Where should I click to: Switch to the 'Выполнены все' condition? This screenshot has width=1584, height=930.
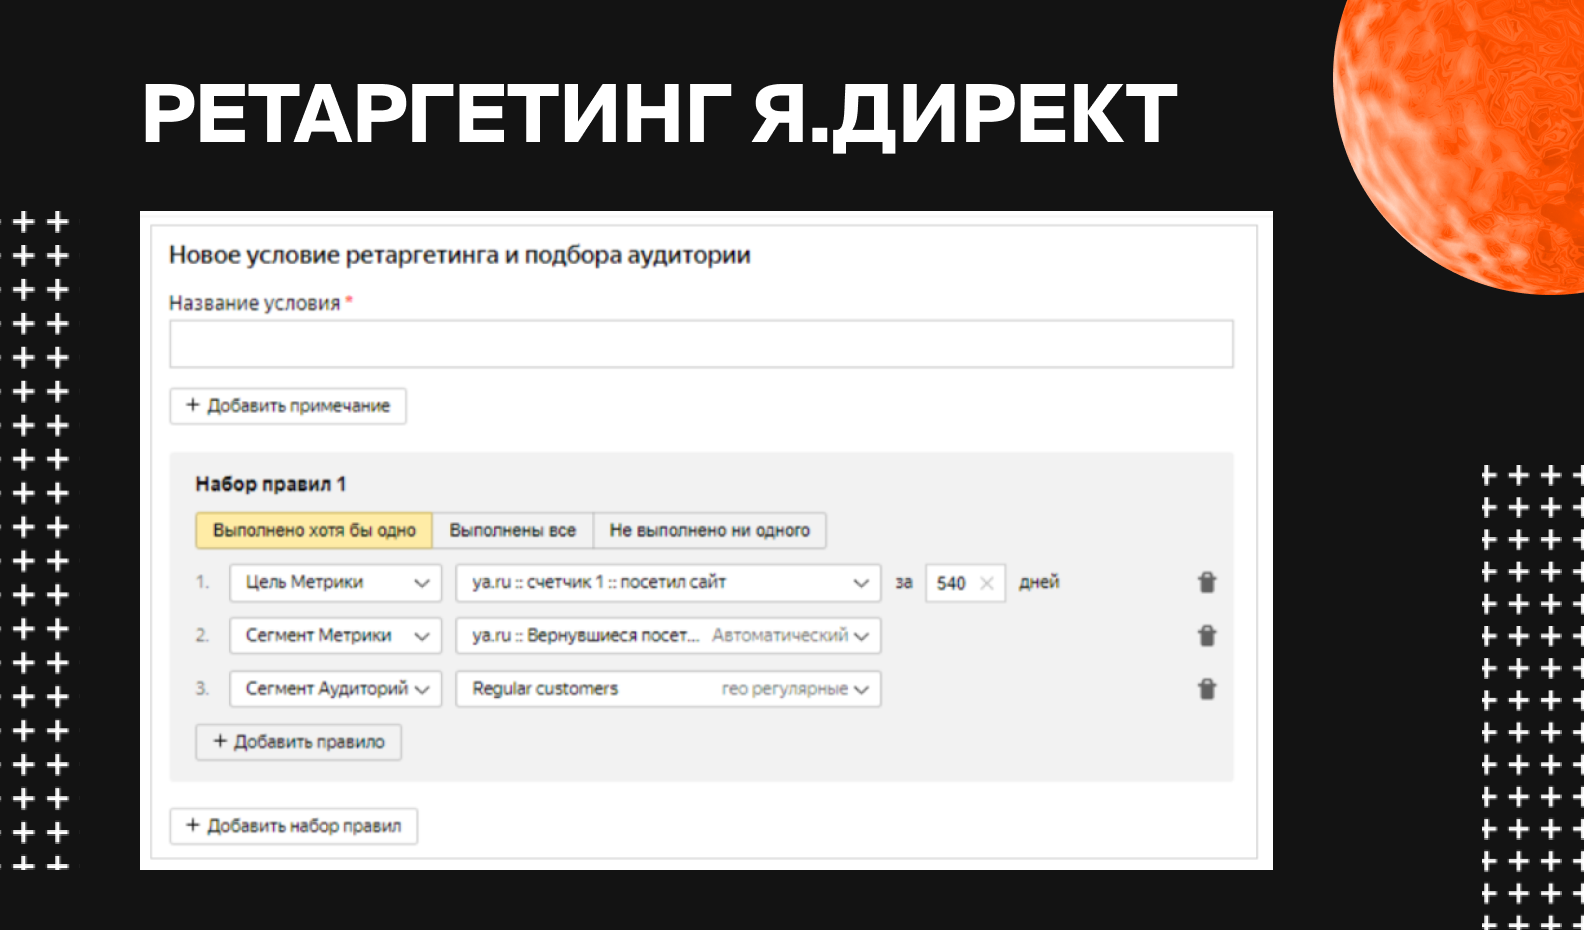coord(513,530)
